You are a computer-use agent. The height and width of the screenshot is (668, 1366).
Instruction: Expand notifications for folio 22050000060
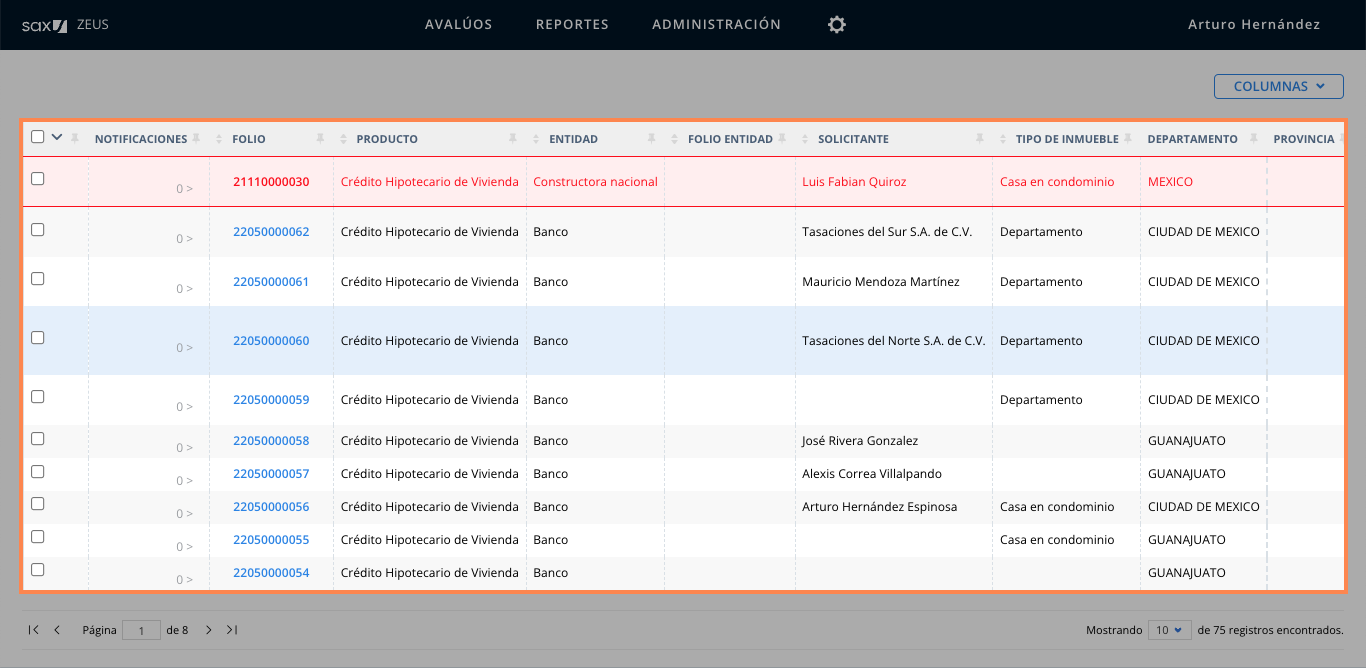(x=184, y=347)
